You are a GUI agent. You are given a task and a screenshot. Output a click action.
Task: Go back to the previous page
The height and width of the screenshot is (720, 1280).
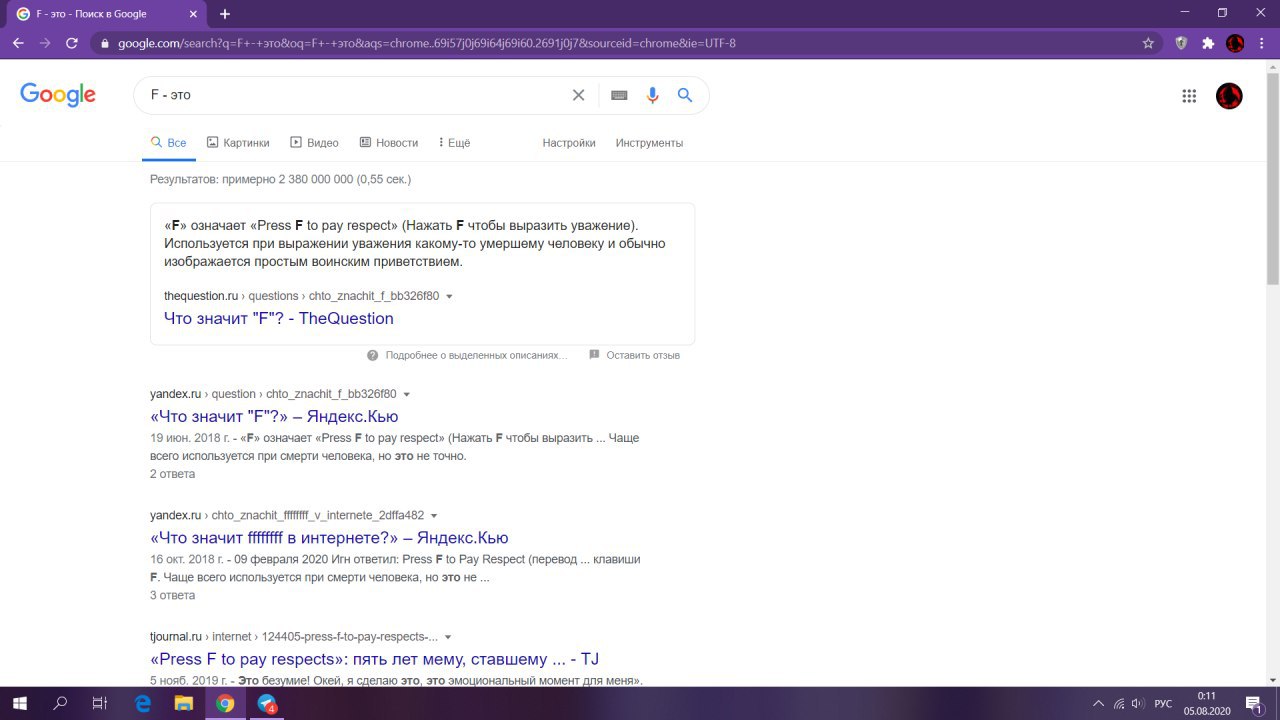[x=18, y=43]
